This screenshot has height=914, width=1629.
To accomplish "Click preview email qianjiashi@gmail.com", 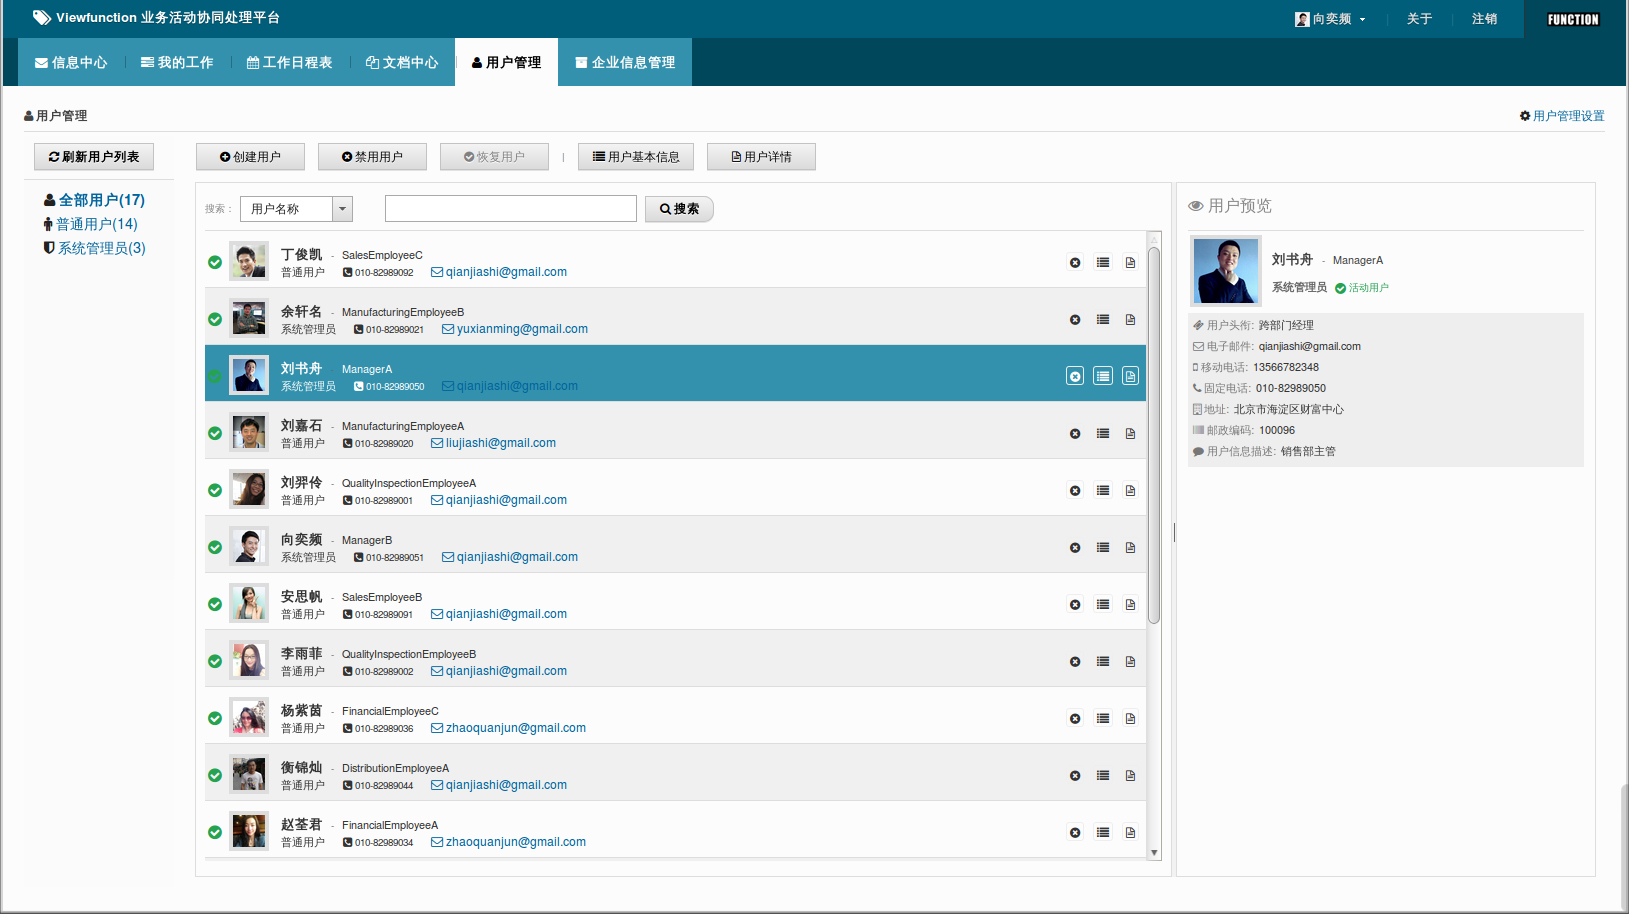I will (x=1309, y=346).
